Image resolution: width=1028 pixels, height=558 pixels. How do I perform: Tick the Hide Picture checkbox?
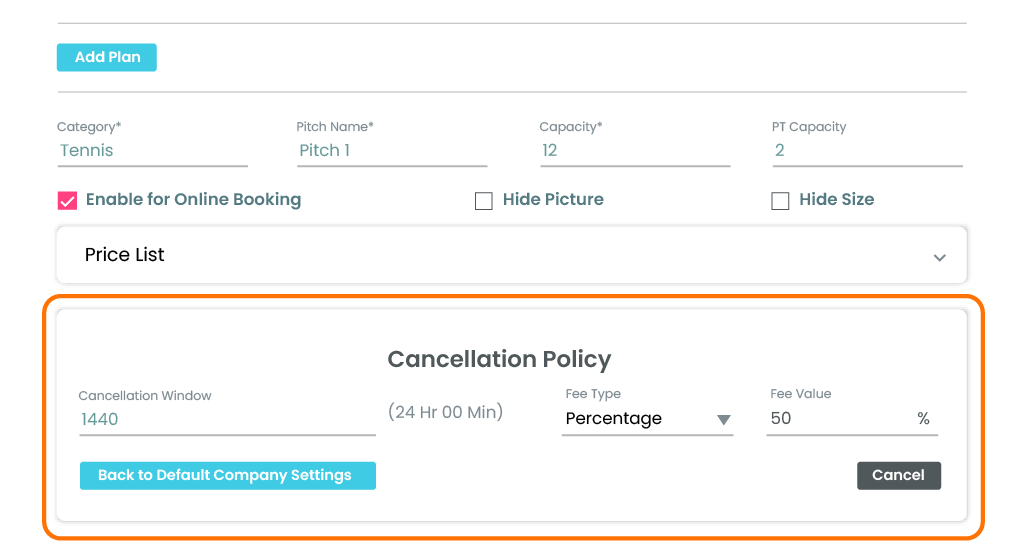pyautogui.click(x=484, y=201)
